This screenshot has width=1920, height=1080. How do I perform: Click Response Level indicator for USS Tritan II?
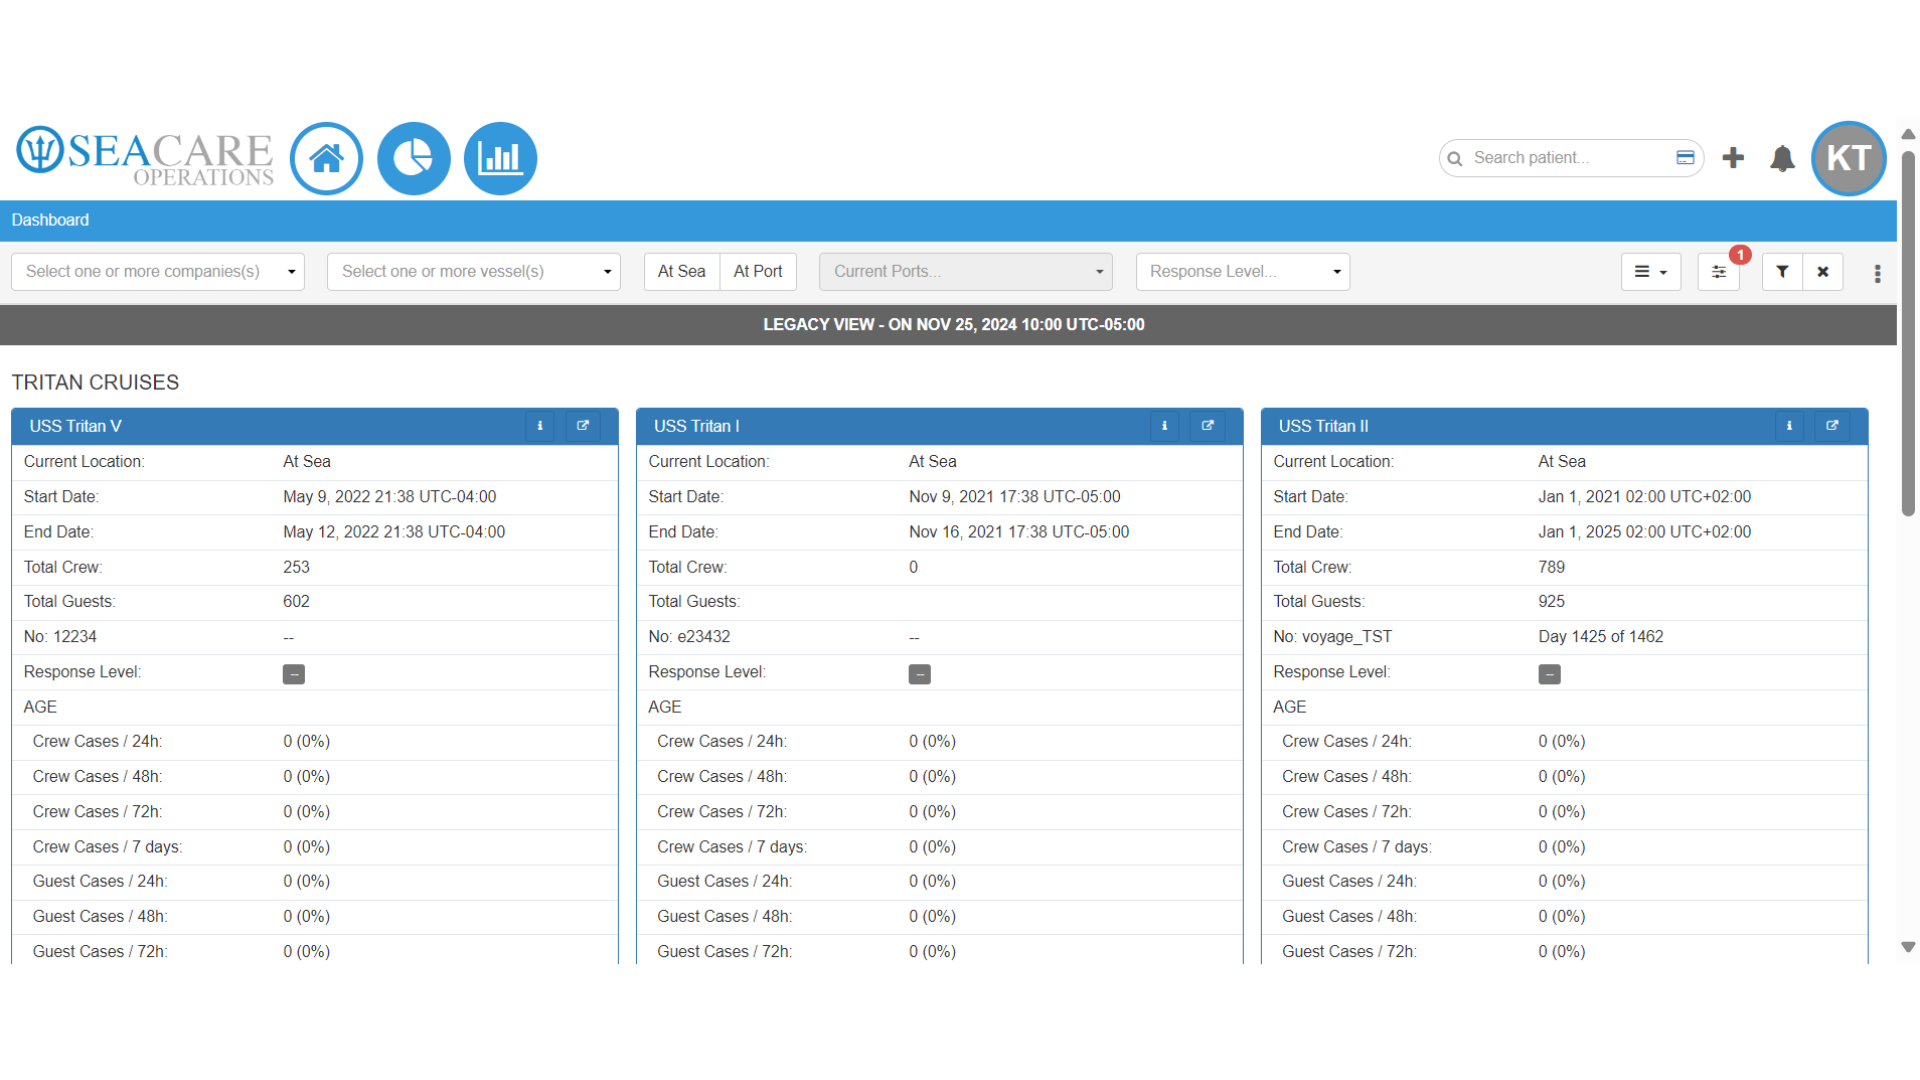tap(1549, 674)
